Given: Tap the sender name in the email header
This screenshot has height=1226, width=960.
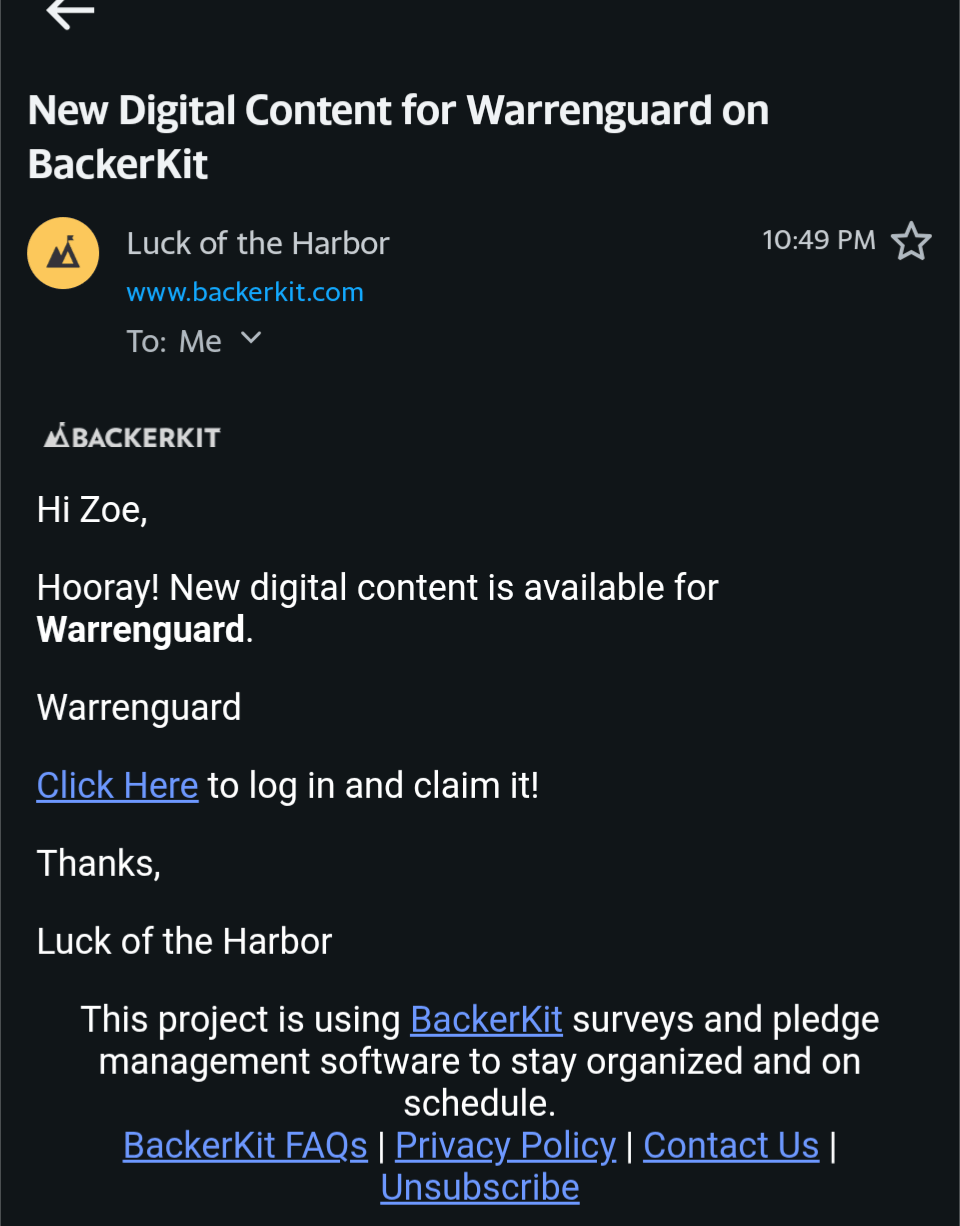Looking at the screenshot, I should click(258, 243).
